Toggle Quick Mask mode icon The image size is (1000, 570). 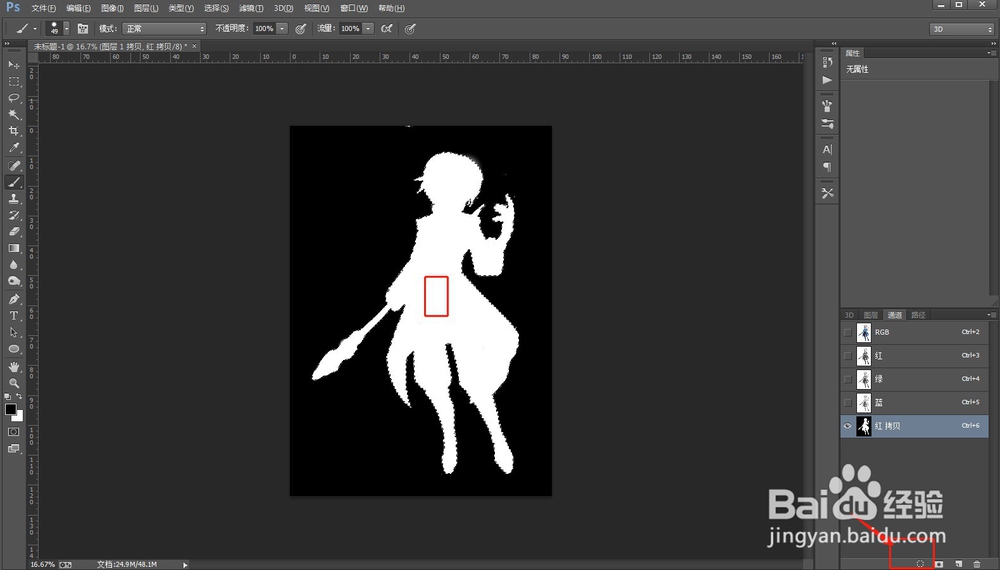(13, 432)
